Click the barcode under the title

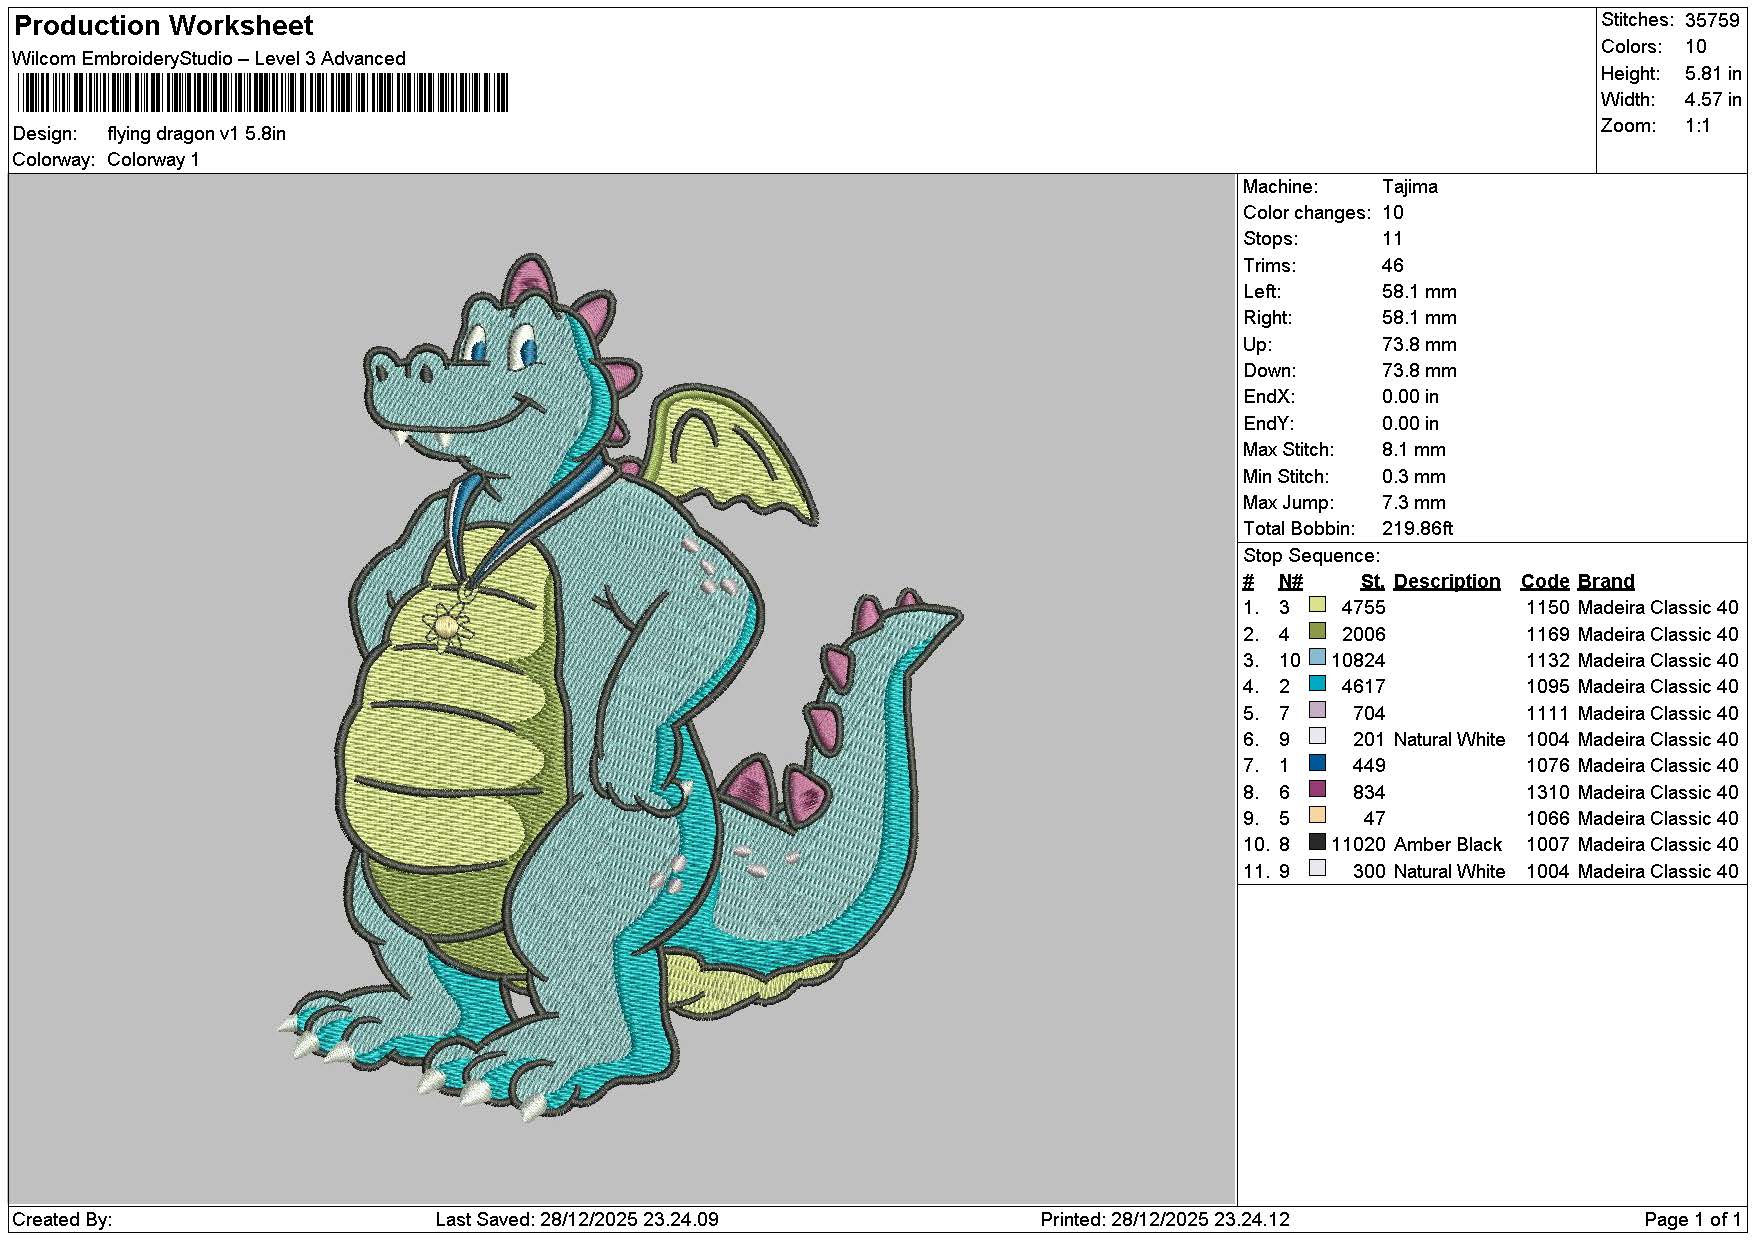[263, 93]
